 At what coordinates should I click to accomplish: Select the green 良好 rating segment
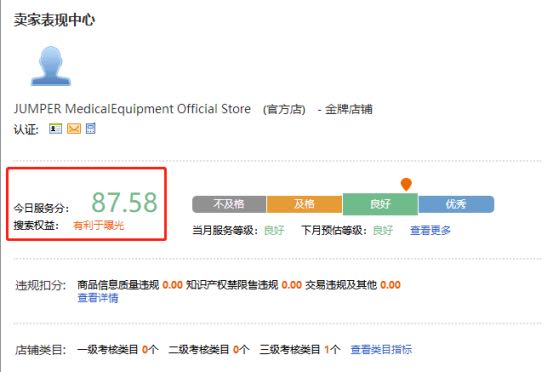pos(380,204)
